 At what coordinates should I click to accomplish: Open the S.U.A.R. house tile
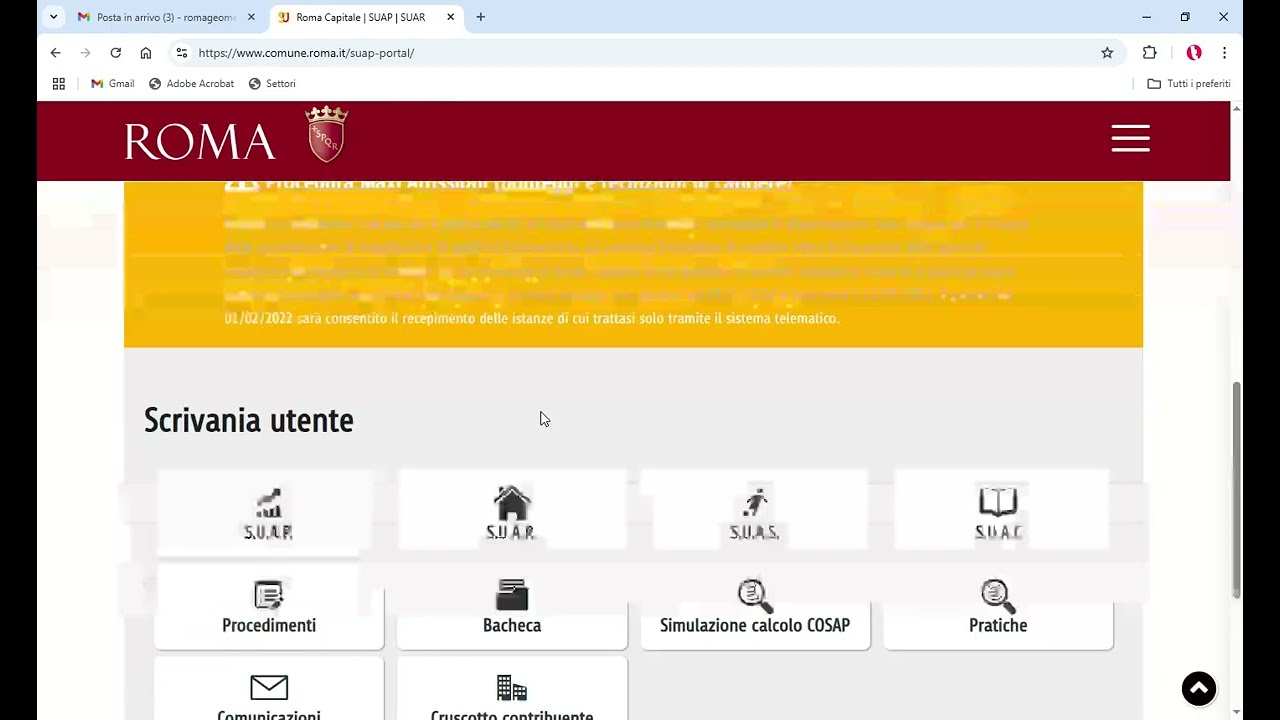tap(511, 512)
